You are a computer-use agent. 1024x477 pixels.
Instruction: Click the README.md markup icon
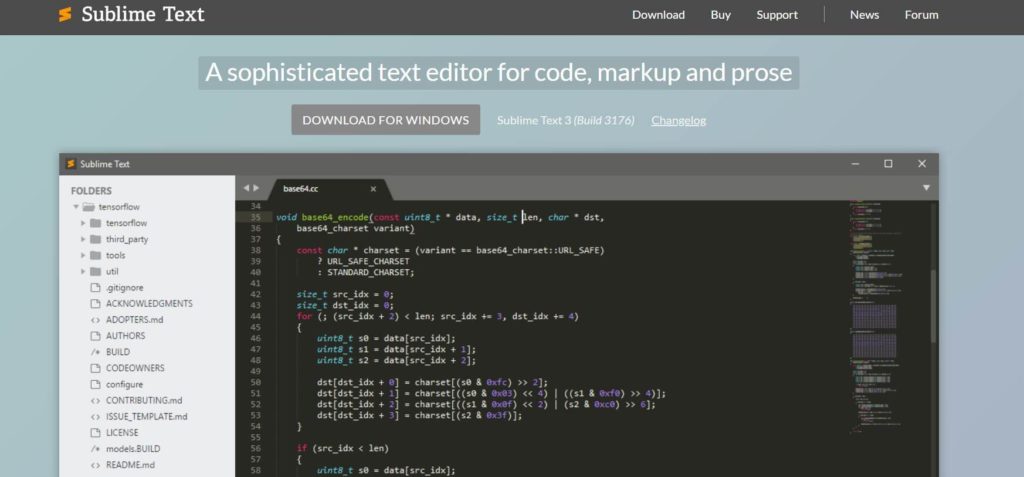[95, 465]
